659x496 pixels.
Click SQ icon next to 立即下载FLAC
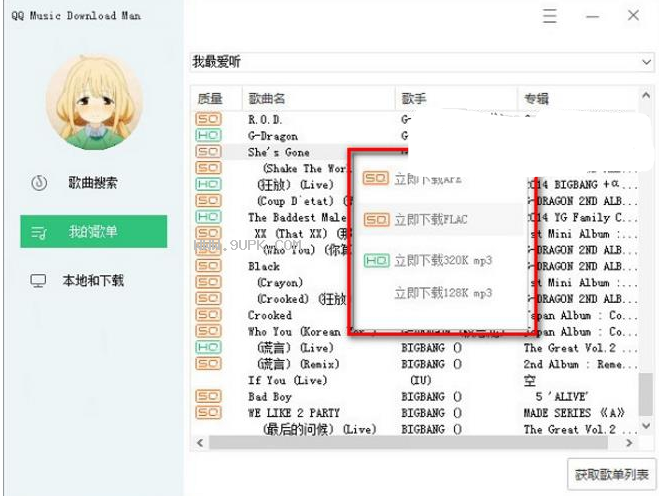pyautogui.click(x=377, y=219)
